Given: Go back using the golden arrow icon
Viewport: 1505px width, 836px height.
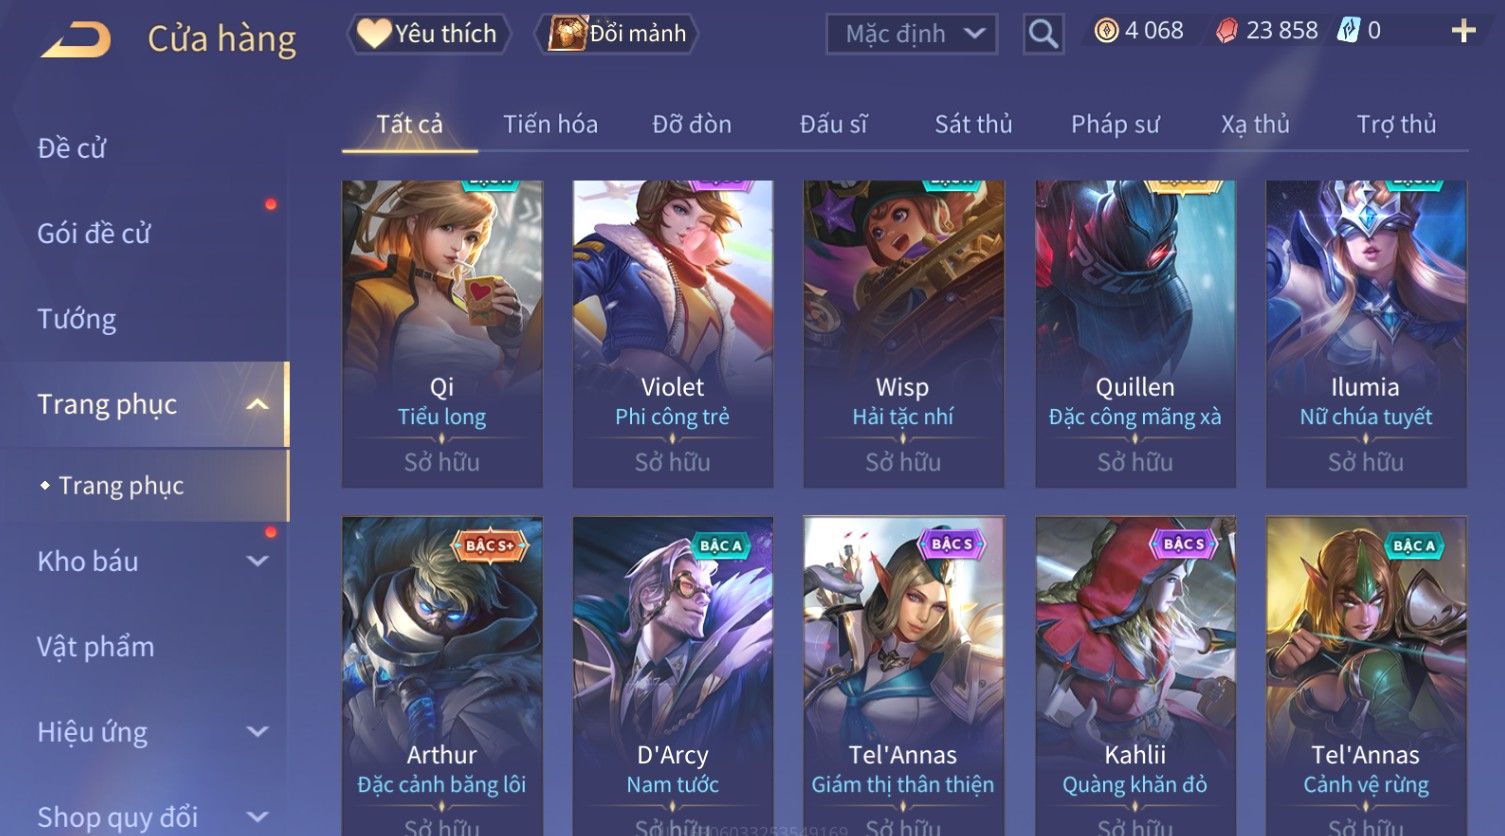Looking at the screenshot, I should [75, 39].
